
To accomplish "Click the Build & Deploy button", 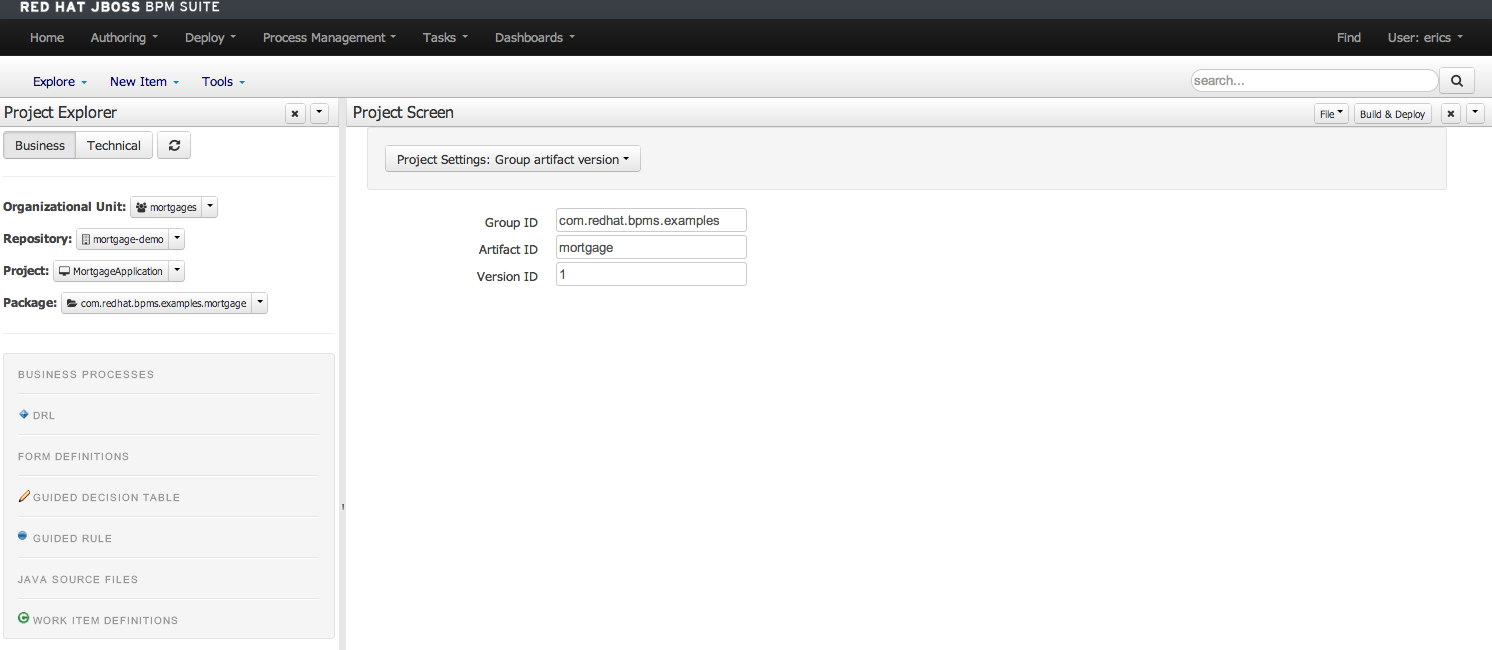I will (1392, 114).
